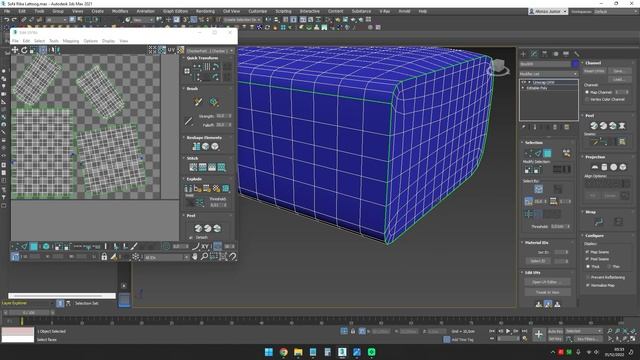The height and width of the screenshot is (360, 640).
Task: Open the Rendering menu in main menu bar
Action: click(x=205, y=11)
